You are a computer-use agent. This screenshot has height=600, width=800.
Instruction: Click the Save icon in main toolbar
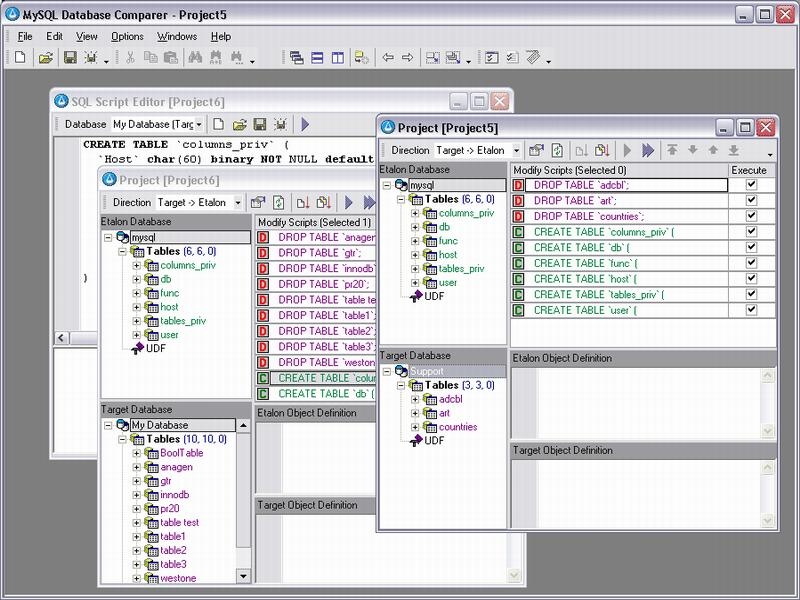point(71,58)
